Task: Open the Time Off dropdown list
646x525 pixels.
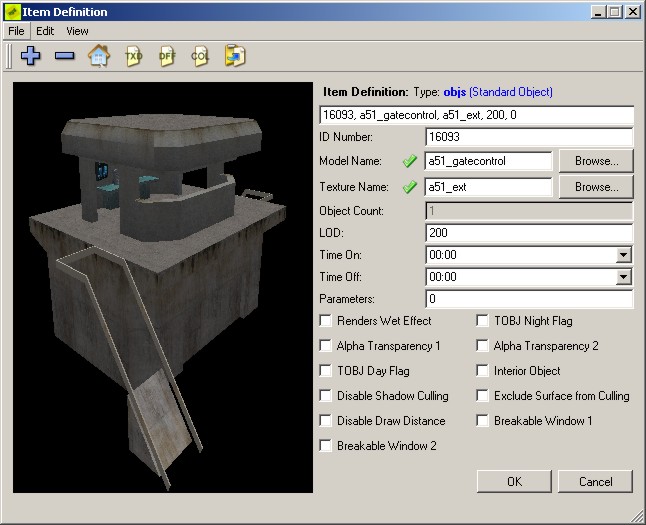Action: point(624,277)
